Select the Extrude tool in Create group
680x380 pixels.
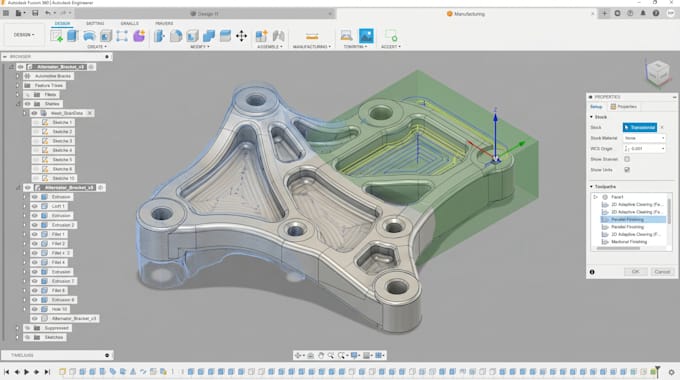click(72, 36)
